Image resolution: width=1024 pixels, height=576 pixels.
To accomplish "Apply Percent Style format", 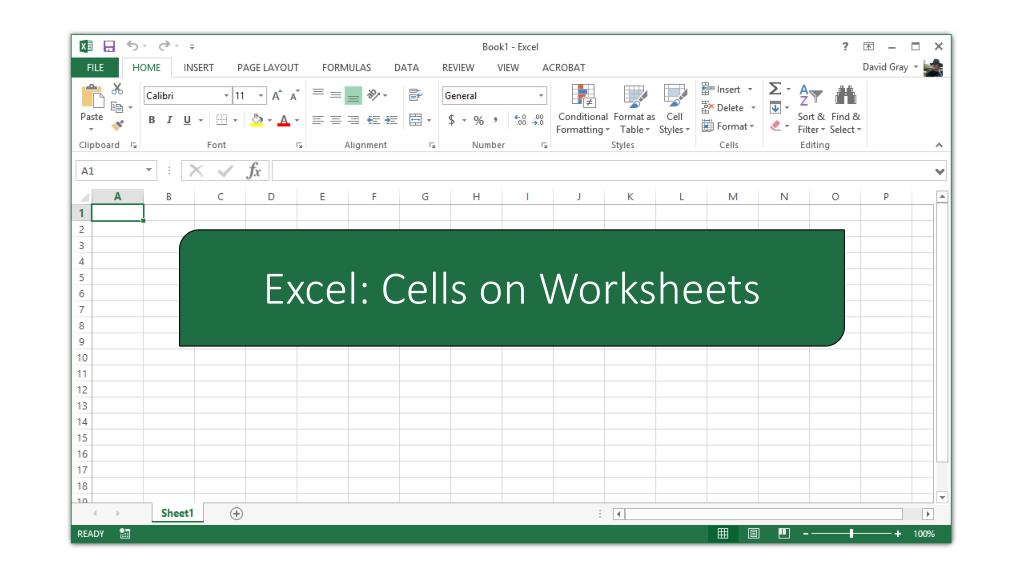I will pyautogui.click(x=479, y=120).
